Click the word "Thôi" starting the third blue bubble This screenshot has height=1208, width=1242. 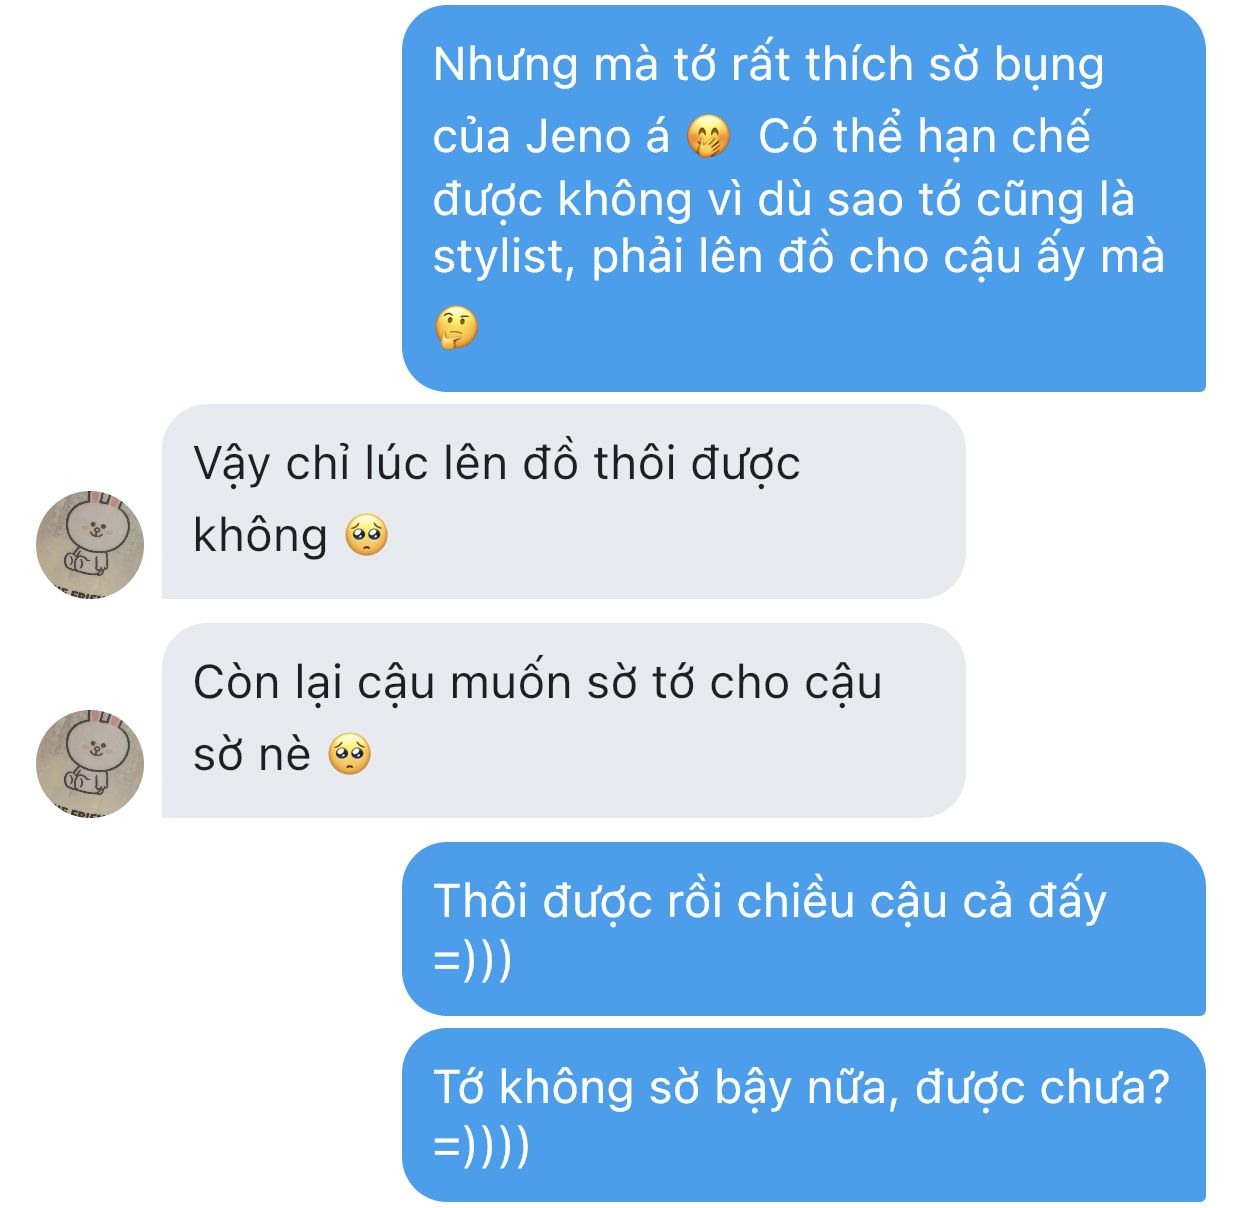pyautogui.click(x=480, y=901)
